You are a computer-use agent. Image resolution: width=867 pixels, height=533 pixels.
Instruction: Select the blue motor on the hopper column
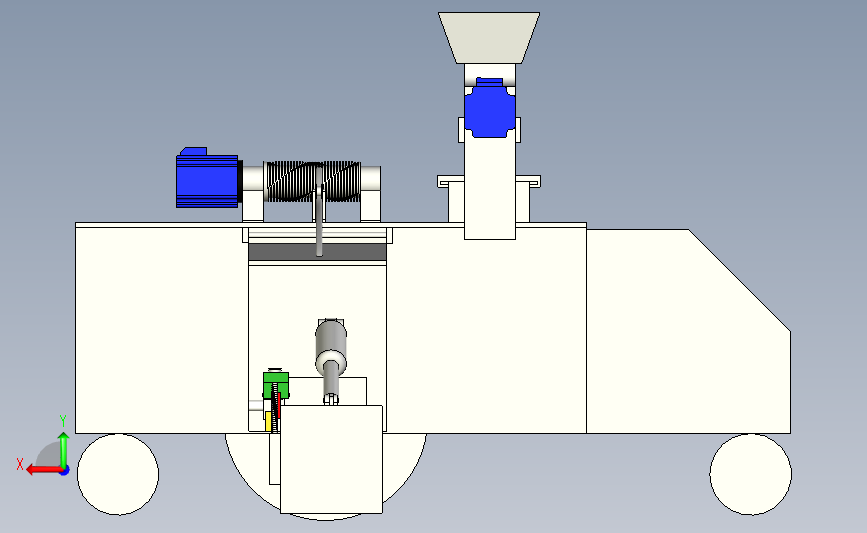490,108
